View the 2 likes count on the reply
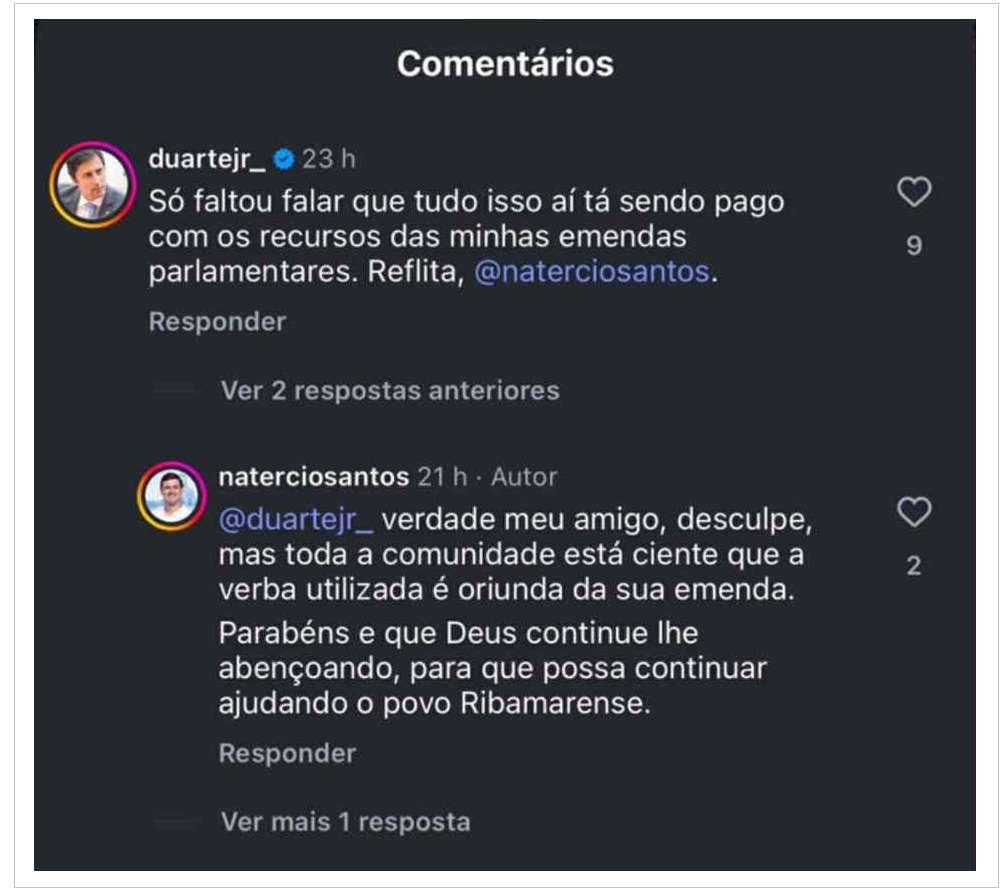The width and height of the screenshot is (1008, 893). 914,567
